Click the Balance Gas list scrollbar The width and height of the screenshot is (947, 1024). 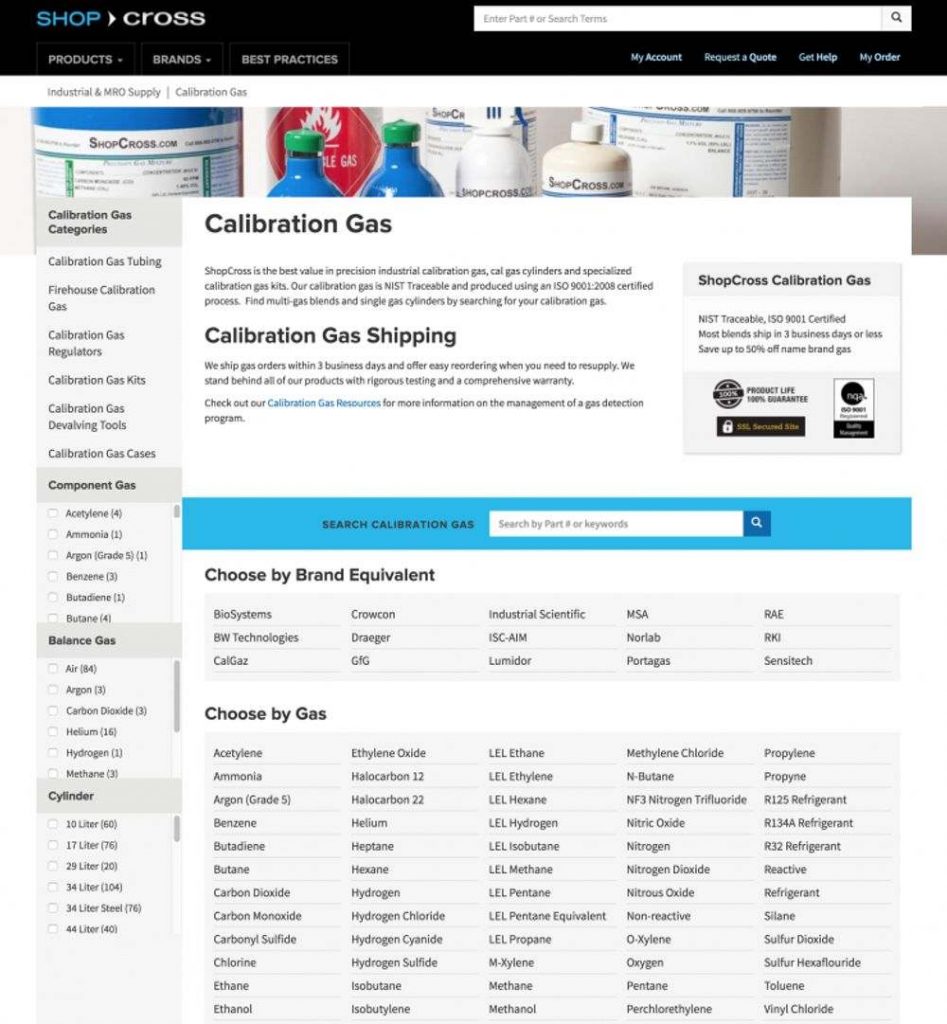coord(176,696)
